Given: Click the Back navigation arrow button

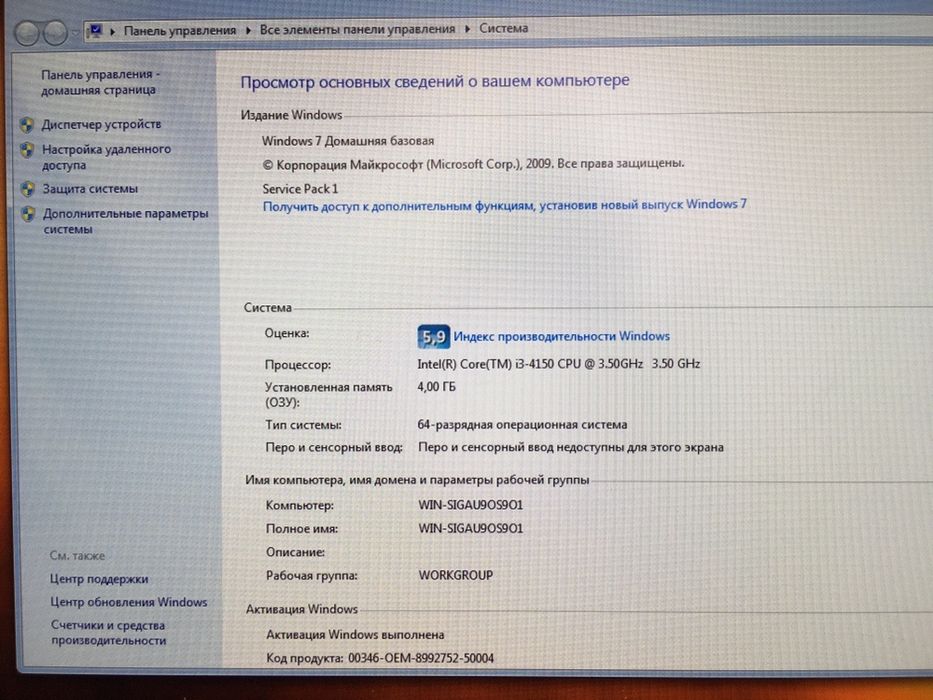Looking at the screenshot, I should 27,33.
